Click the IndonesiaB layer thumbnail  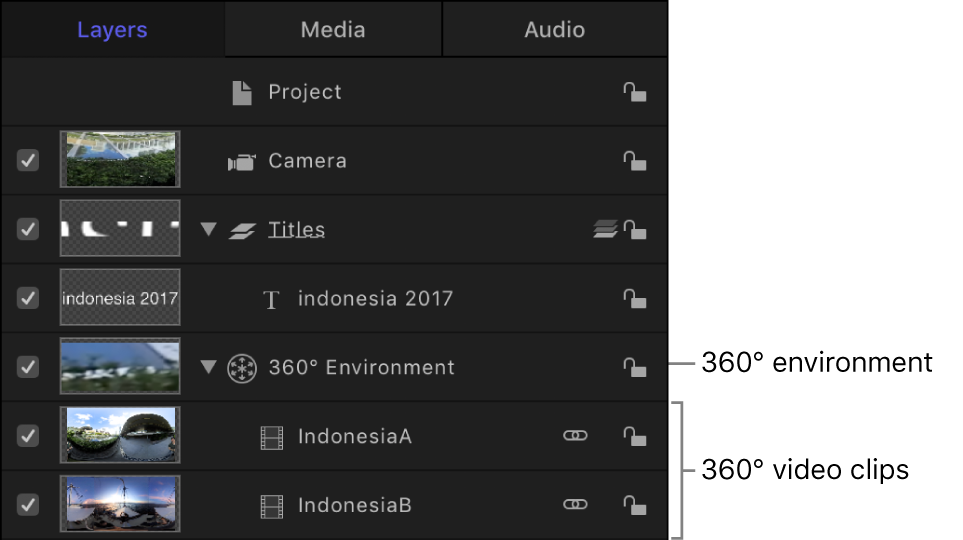(120, 504)
